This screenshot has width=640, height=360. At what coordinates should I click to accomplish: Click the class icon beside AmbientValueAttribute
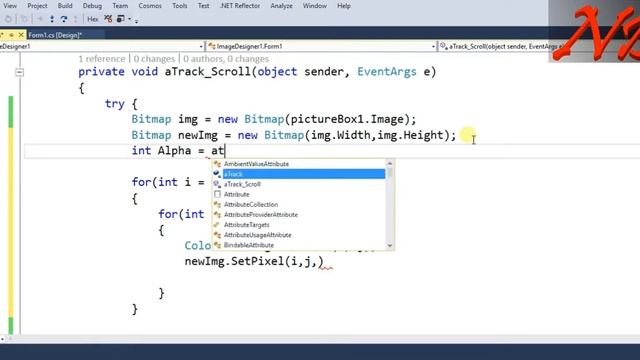point(217,164)
